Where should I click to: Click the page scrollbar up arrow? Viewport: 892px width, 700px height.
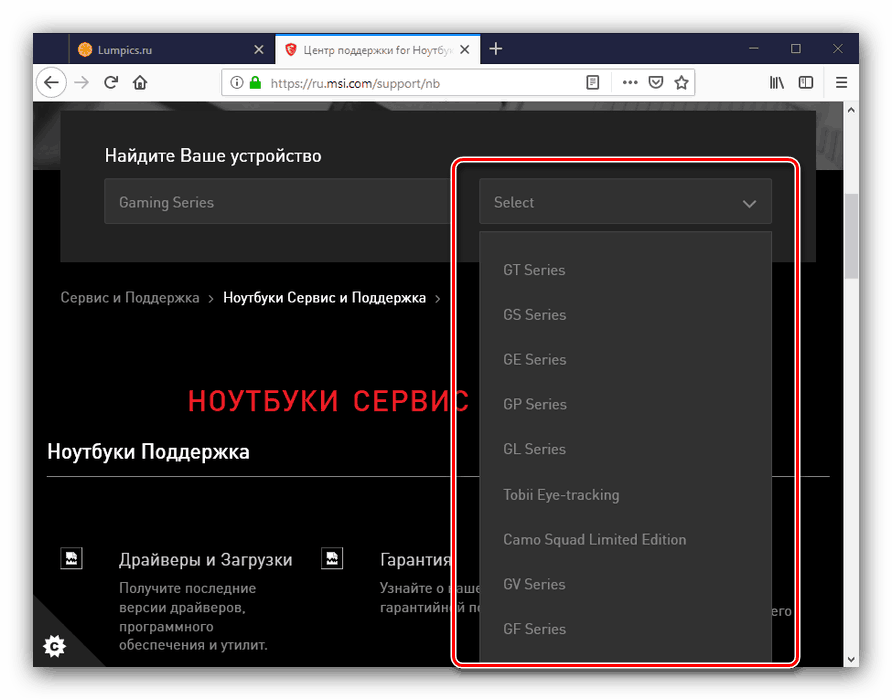pos(851,110)
